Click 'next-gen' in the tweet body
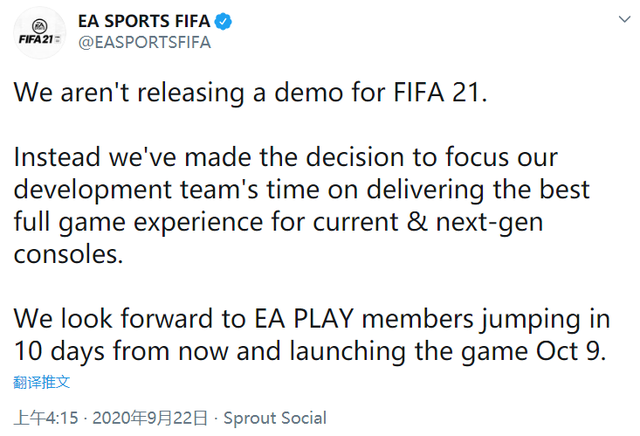The height and width of the screenshot is (436, 640). tap(489, 223)
